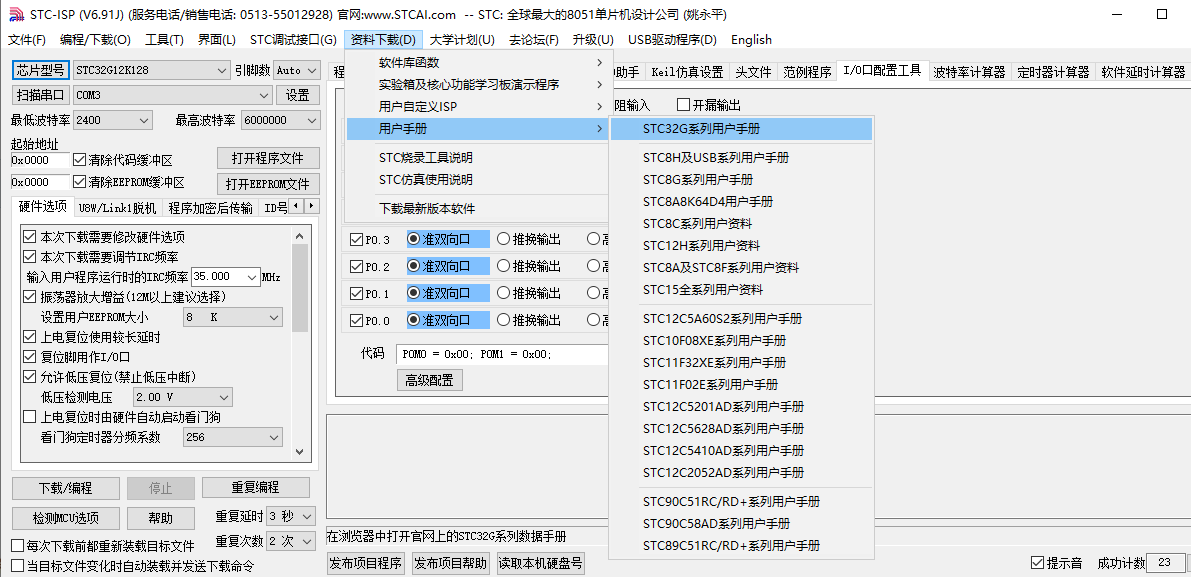This screenshot has width=1191, height=577.
Task: Click the 硬件选项 vertical scrollbar thumb
Action: (x=299, y=288)
